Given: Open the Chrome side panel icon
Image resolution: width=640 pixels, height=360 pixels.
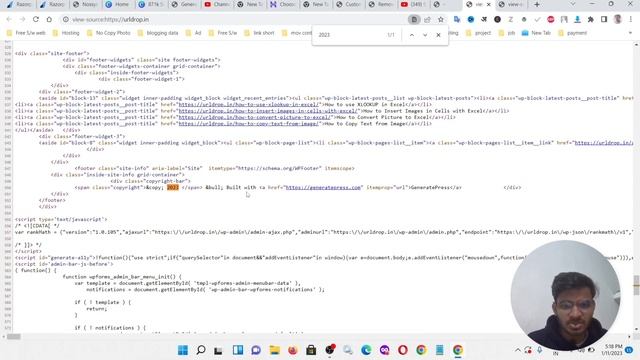Looking at the screenshot, I should pyautogui.click(x=604, y=19).
